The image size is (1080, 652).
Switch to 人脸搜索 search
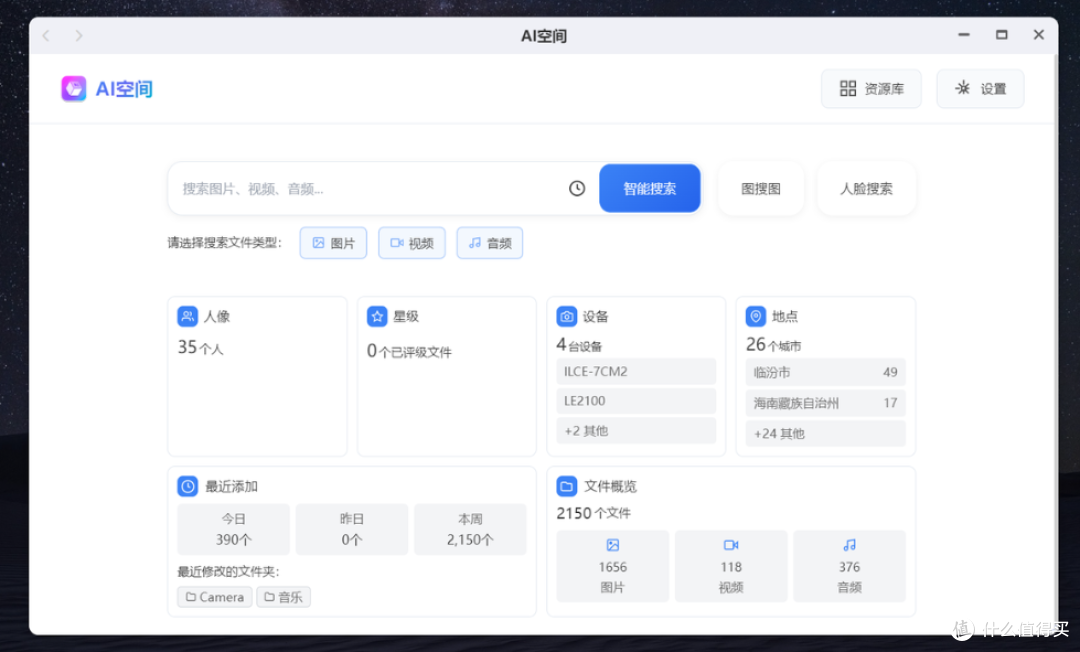(x=866, y=188)
